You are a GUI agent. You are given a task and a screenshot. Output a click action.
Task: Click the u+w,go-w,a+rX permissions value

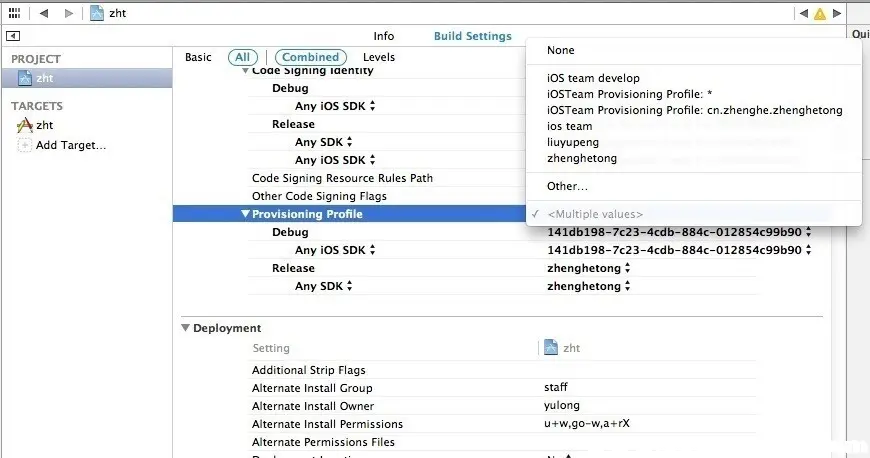click(x=586, y=424)
